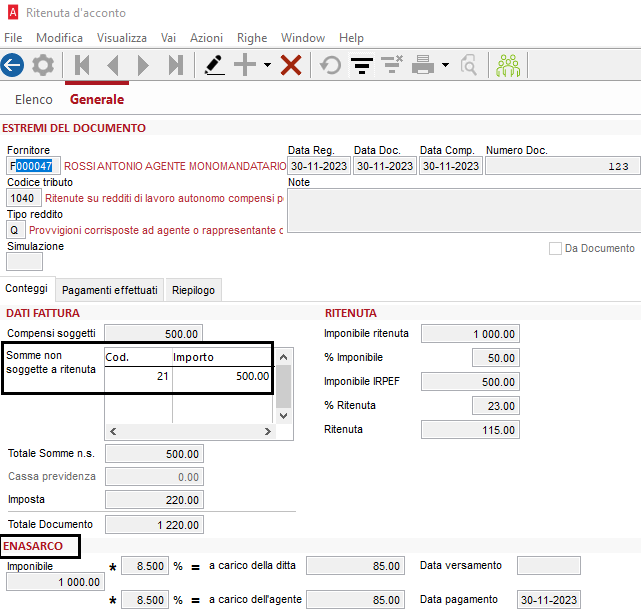Click the a carico della ditta amount
The image size is (641, 612).
pos(355,566)
